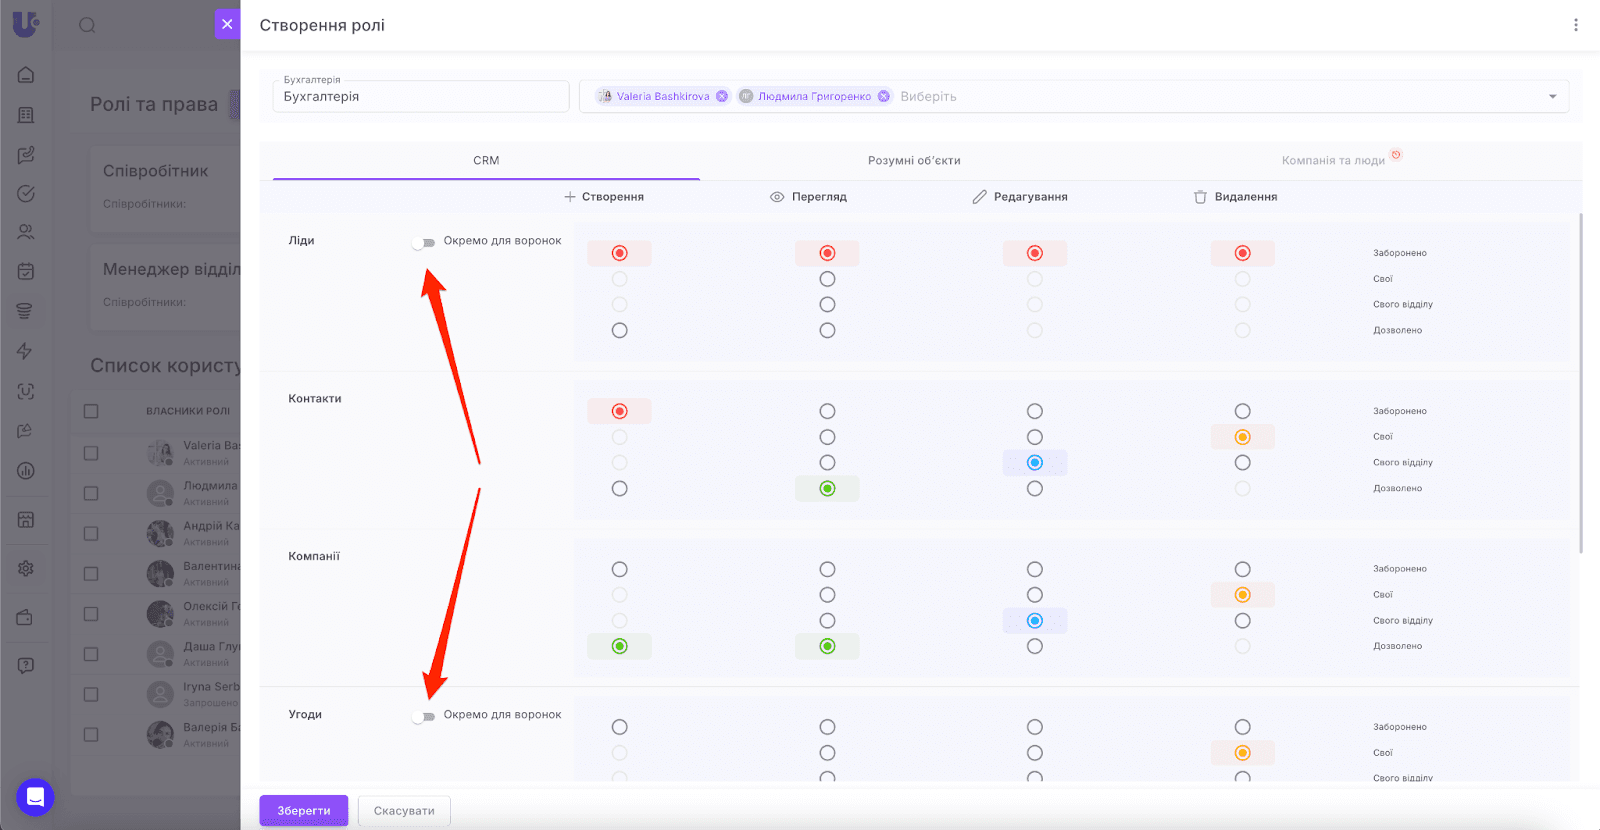Select 'Заборонено' for Контакти viewing
The image size is (1600, 830).
pyautogui.click(x=827, y=411)
